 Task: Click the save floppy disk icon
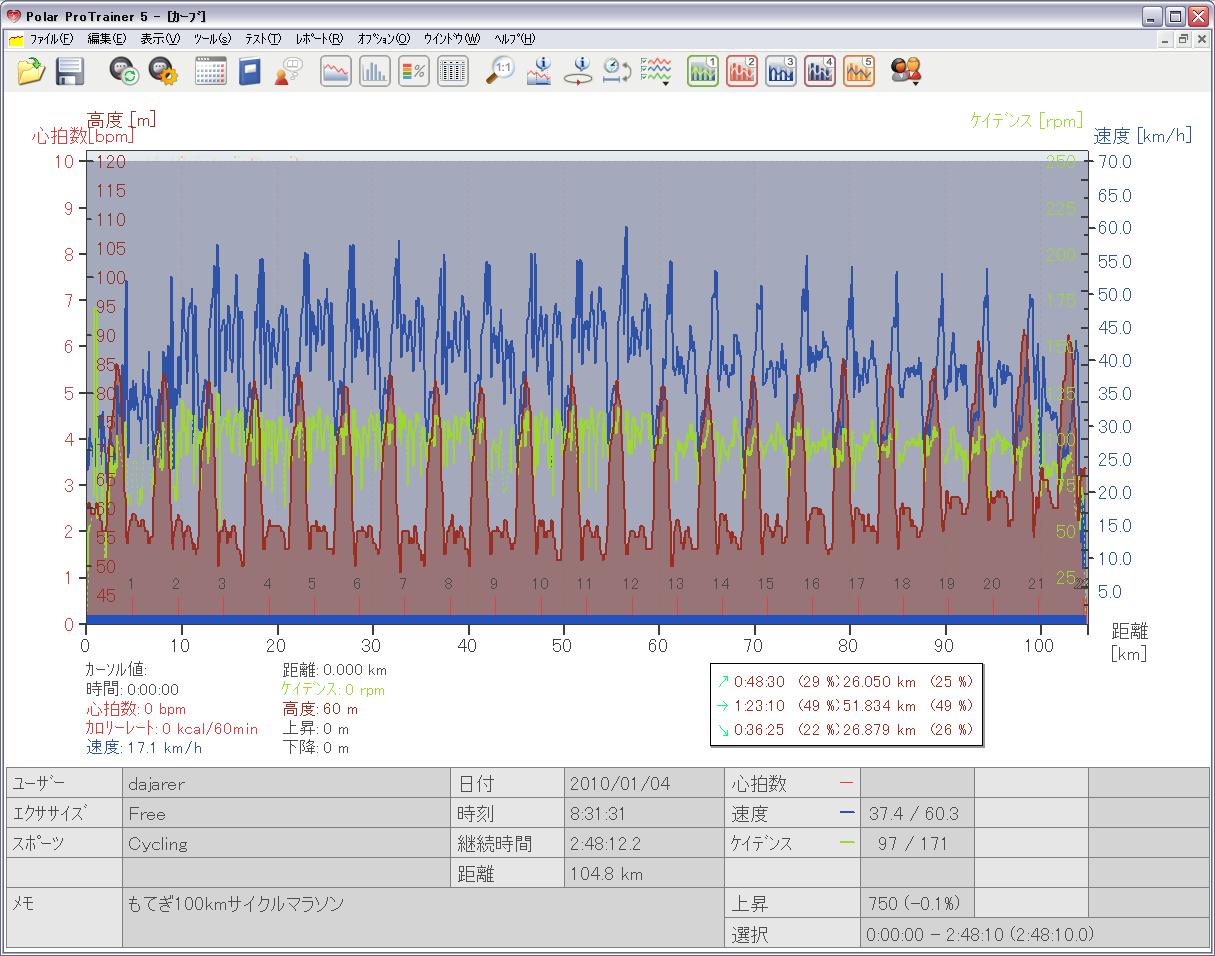69,71
